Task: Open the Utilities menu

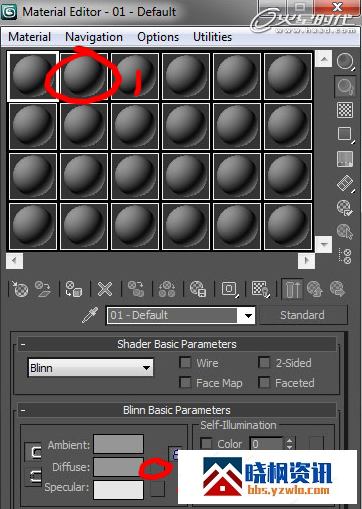Action: pos(213,37)
